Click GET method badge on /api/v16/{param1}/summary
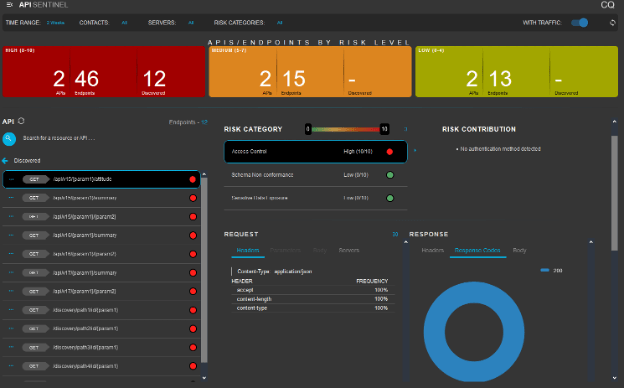The image size is (624, 388). coord(35,235)
